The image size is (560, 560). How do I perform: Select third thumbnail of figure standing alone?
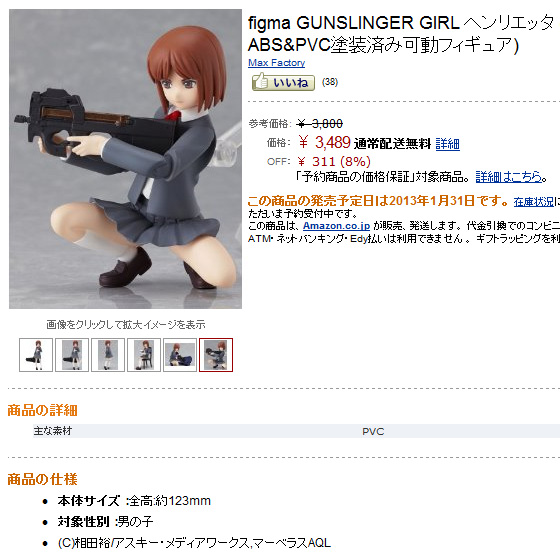coord(108,355)
